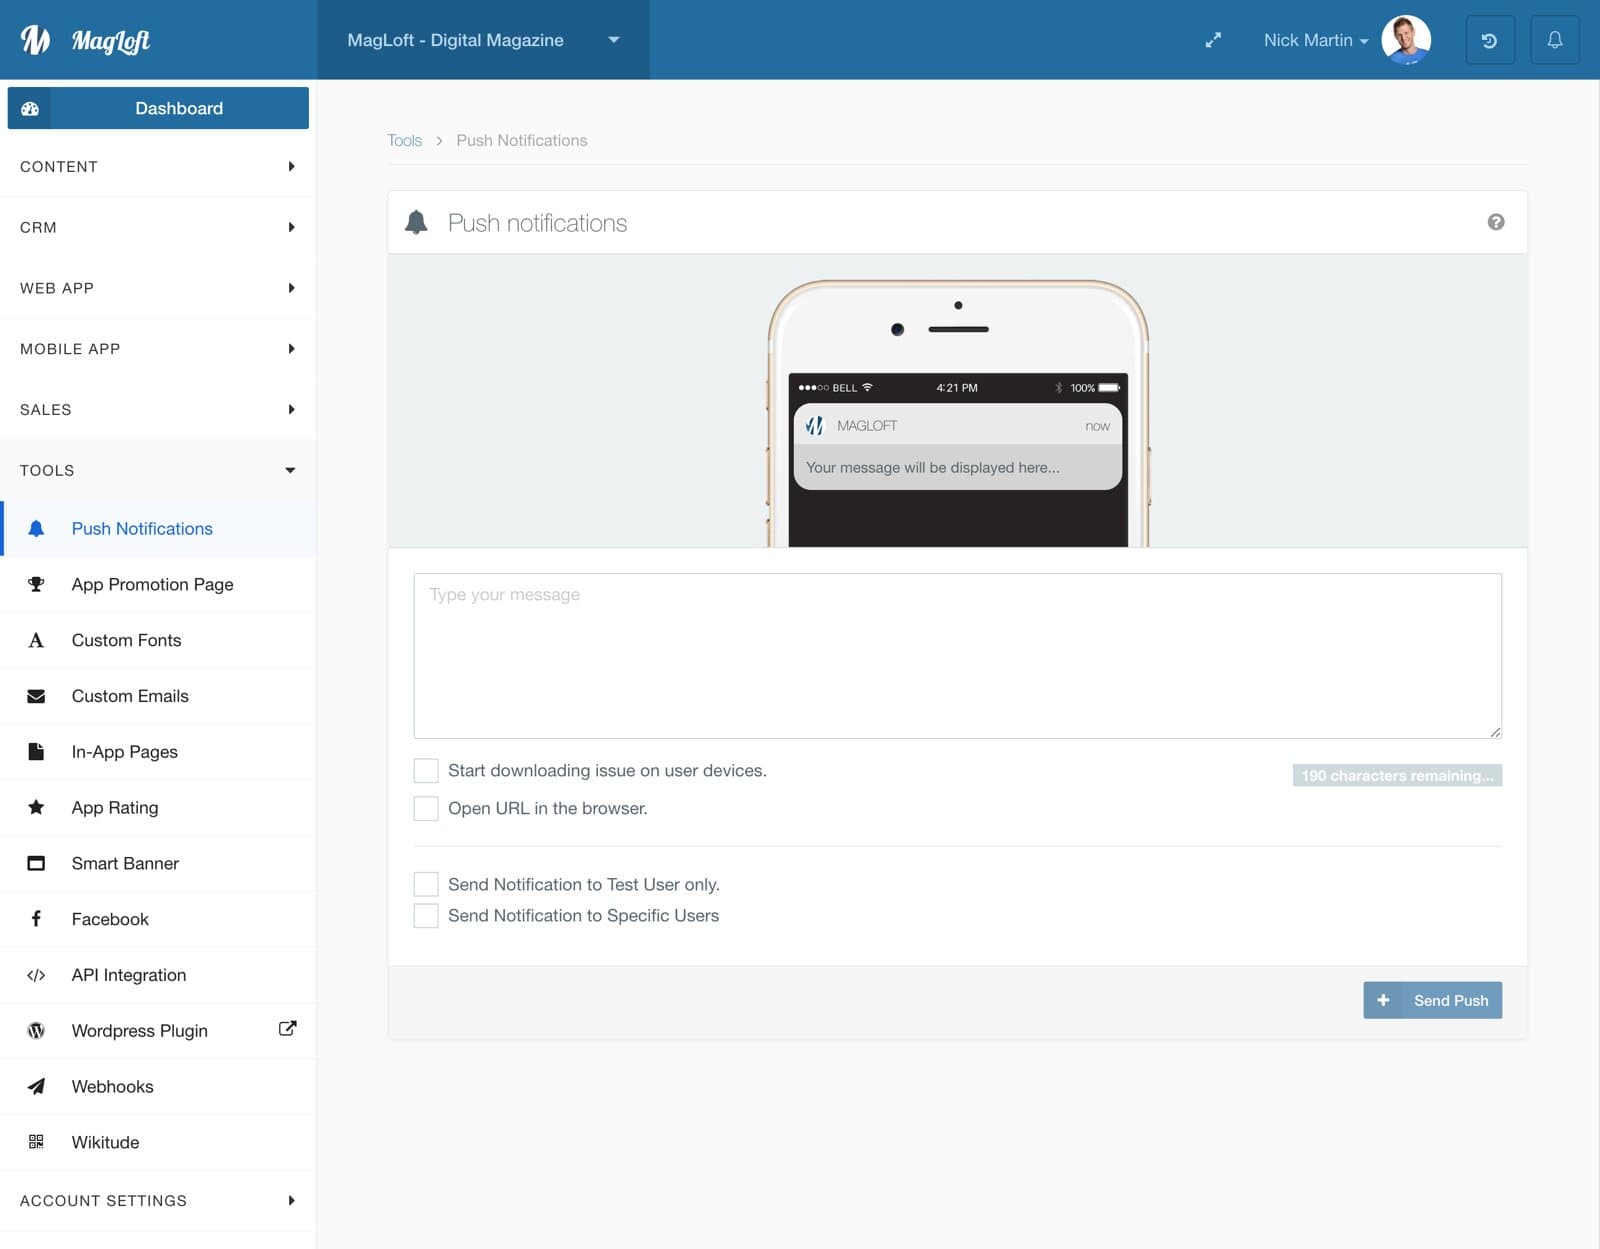1600x1249 pixels.
Task: Click the Dashboard button
Action: 158,108
